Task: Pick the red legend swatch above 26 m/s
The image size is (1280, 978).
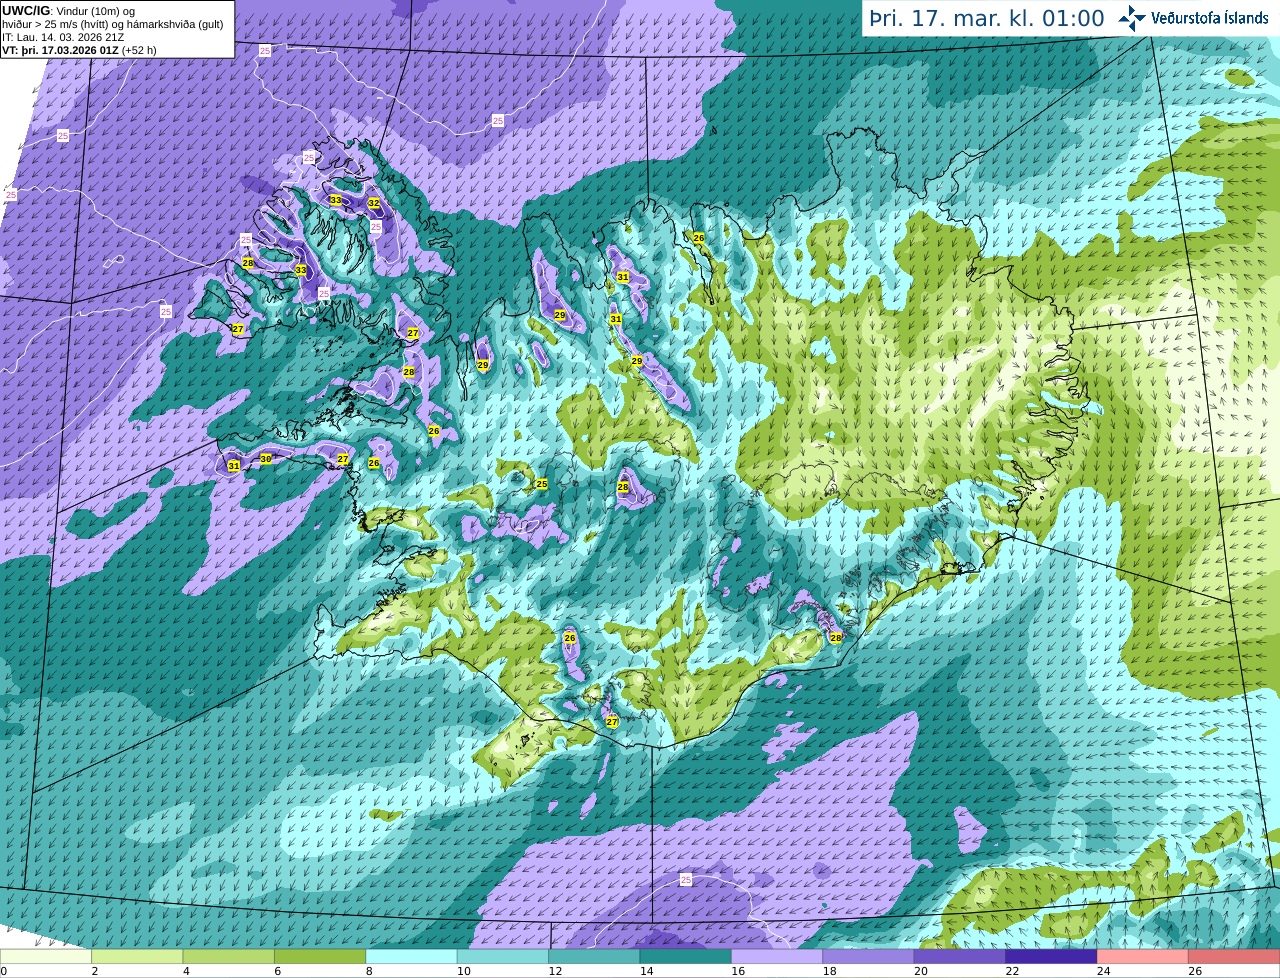Action: click(1235, 956)
